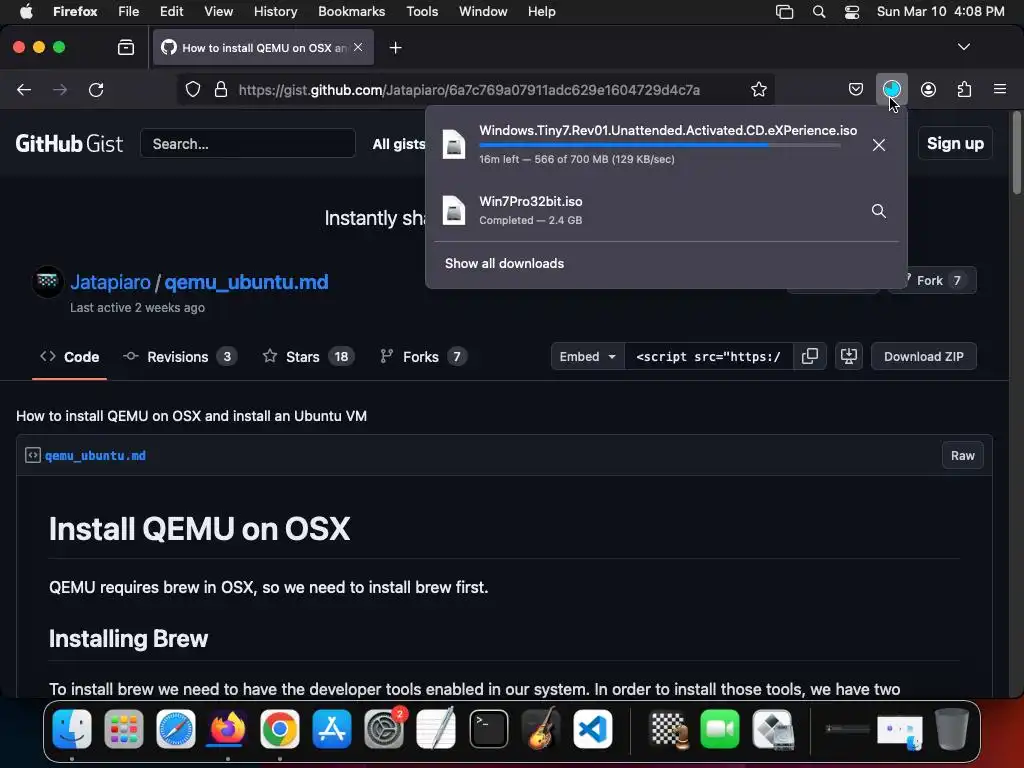Open the History menu
This screenshot has height=768, width=1024.
[x=275, y=11]
